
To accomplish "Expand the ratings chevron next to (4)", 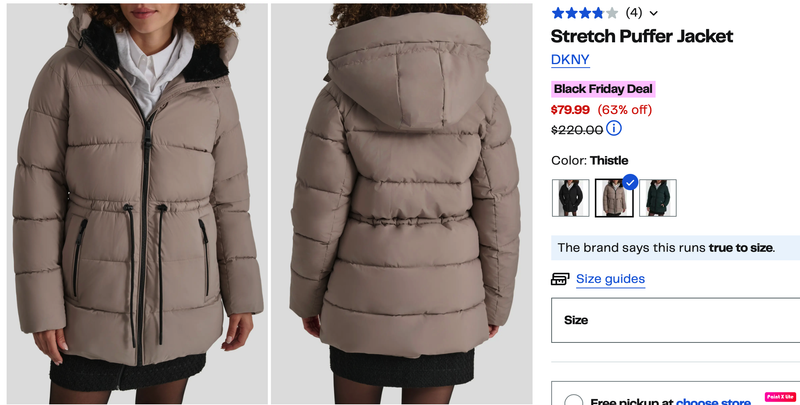I will point(654,14).
